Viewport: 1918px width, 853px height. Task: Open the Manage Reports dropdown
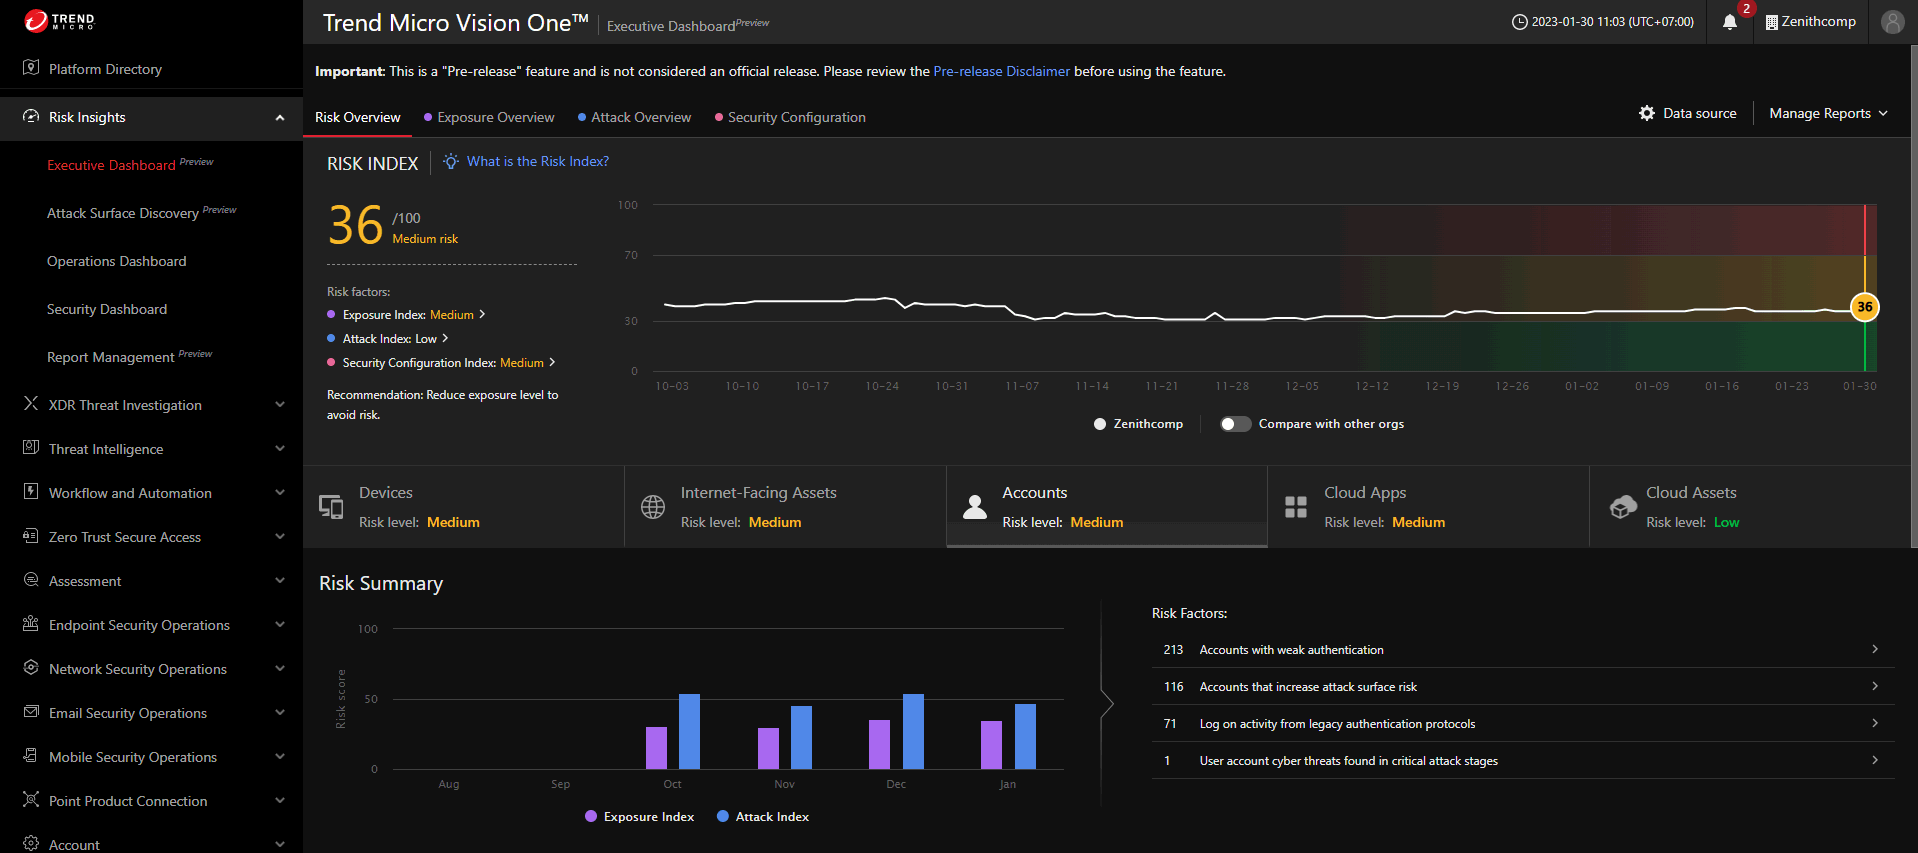[x=1829, y=113]
